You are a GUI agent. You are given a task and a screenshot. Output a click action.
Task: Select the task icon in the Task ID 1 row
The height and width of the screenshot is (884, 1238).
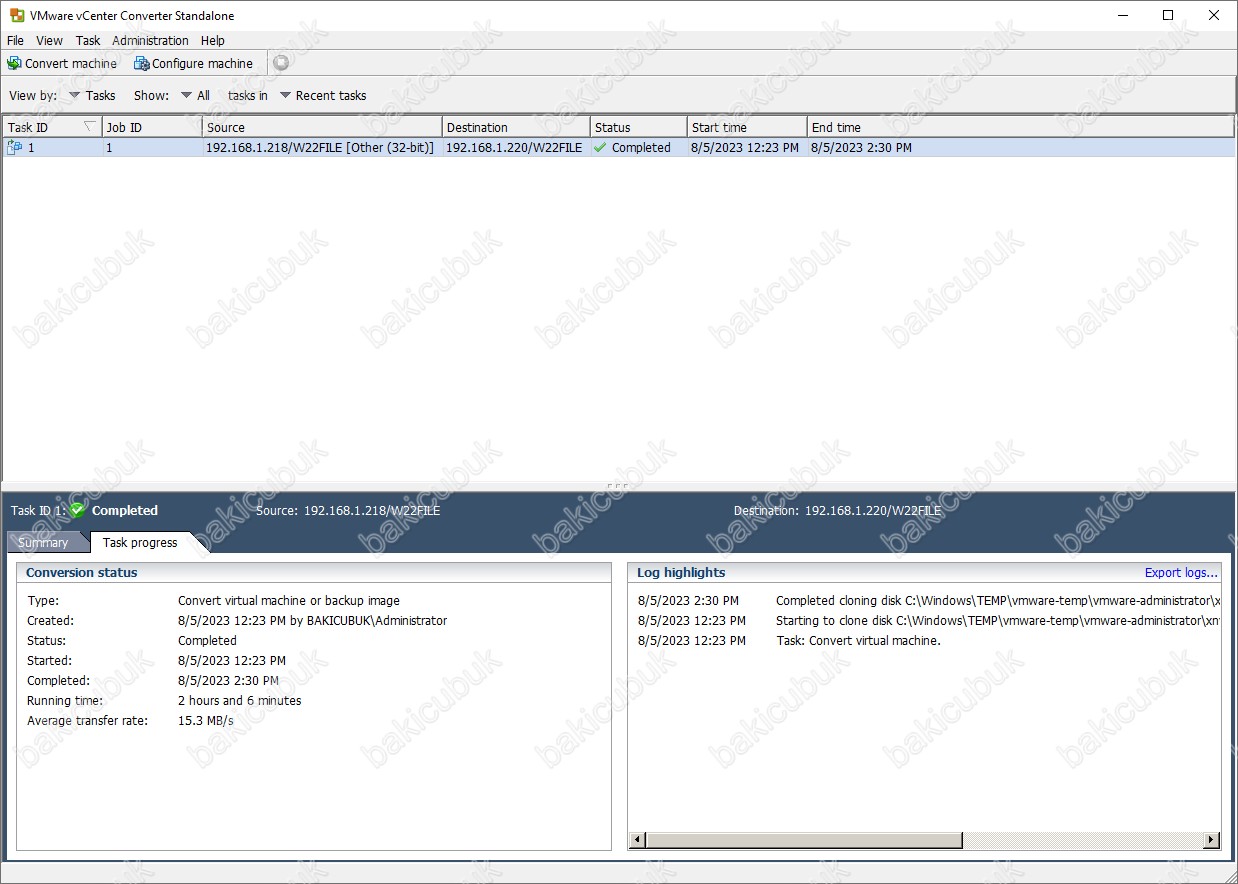[15, 147]
